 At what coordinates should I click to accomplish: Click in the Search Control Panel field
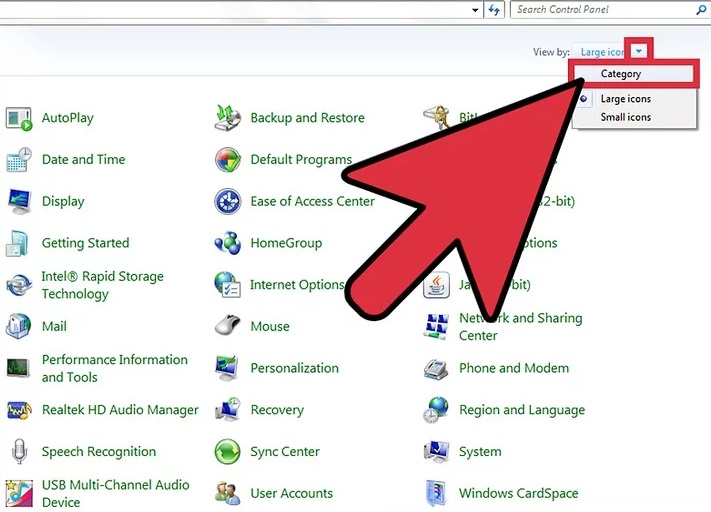tap(605, 9)
